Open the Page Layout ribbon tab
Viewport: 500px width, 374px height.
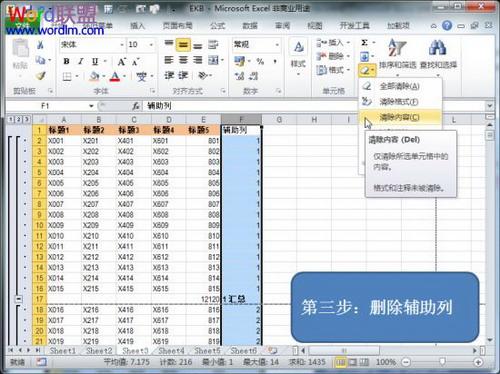click(177, 26)
